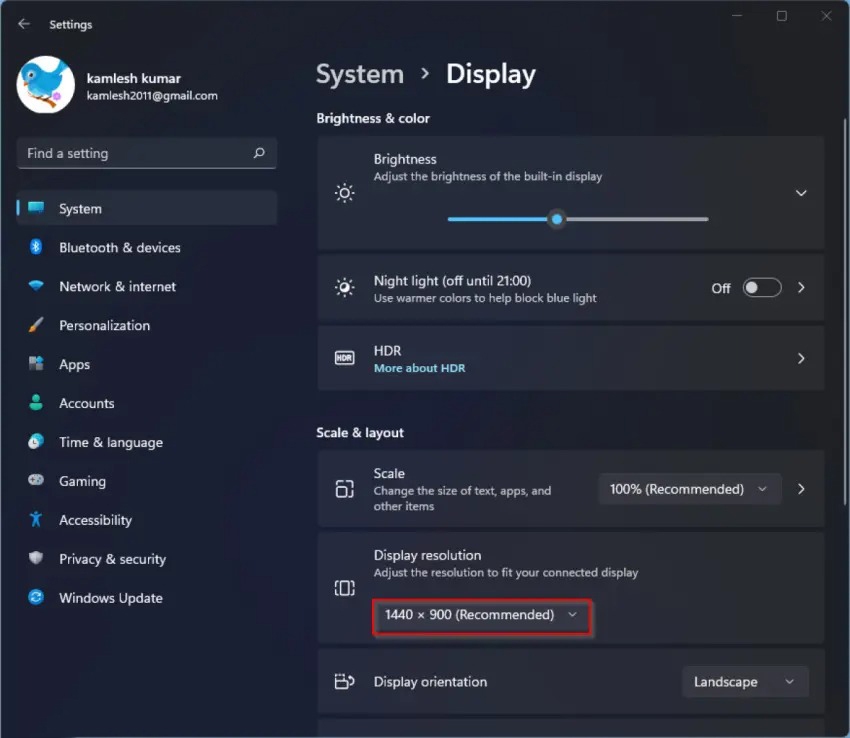Open the Display resolution dropdown
Screen dimensions: 850x738
click(481, 616)
